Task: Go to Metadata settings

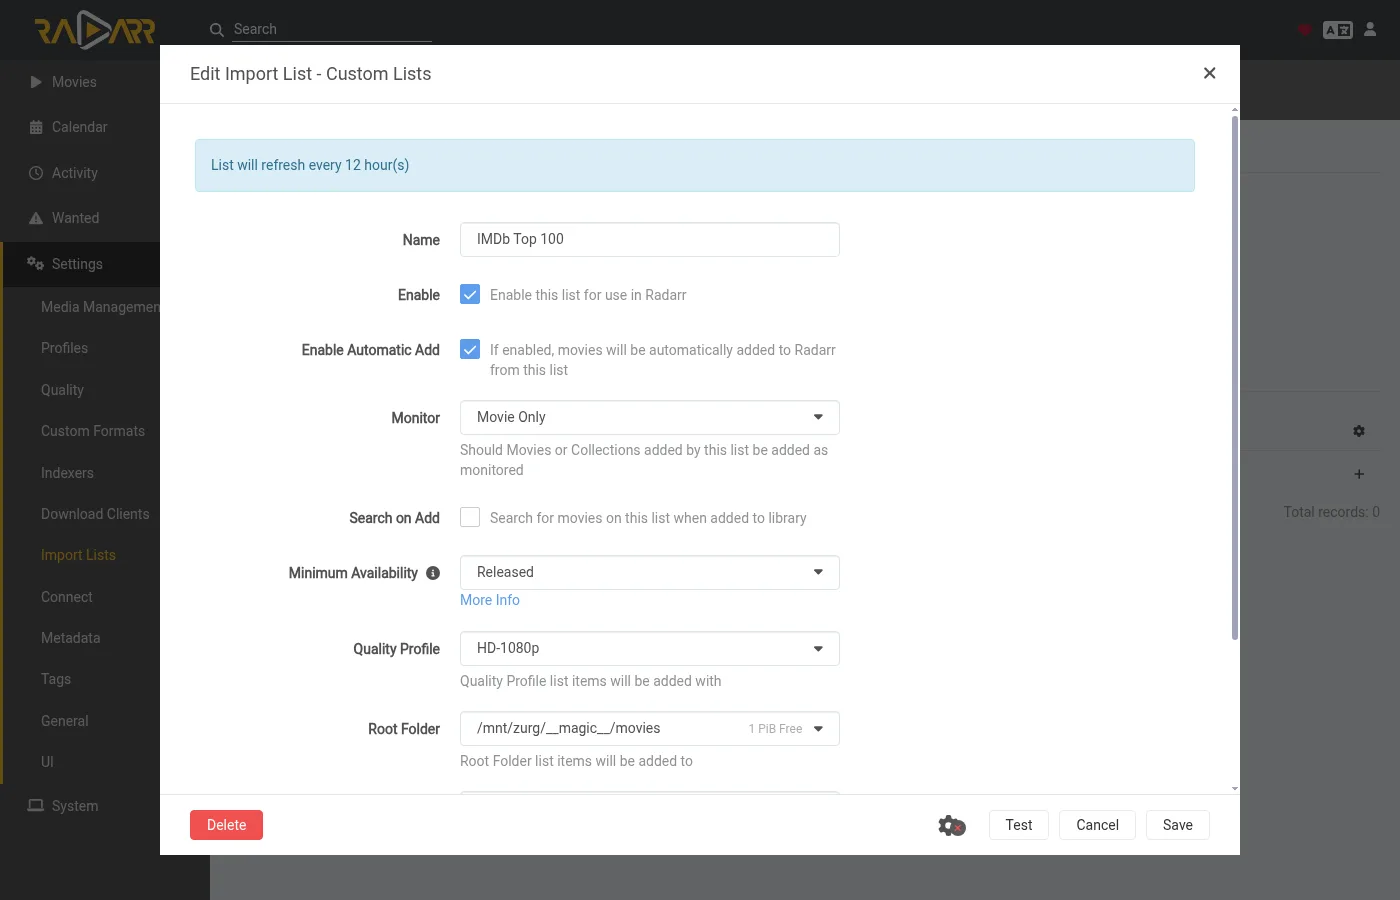Action: (x=70, y=638)
